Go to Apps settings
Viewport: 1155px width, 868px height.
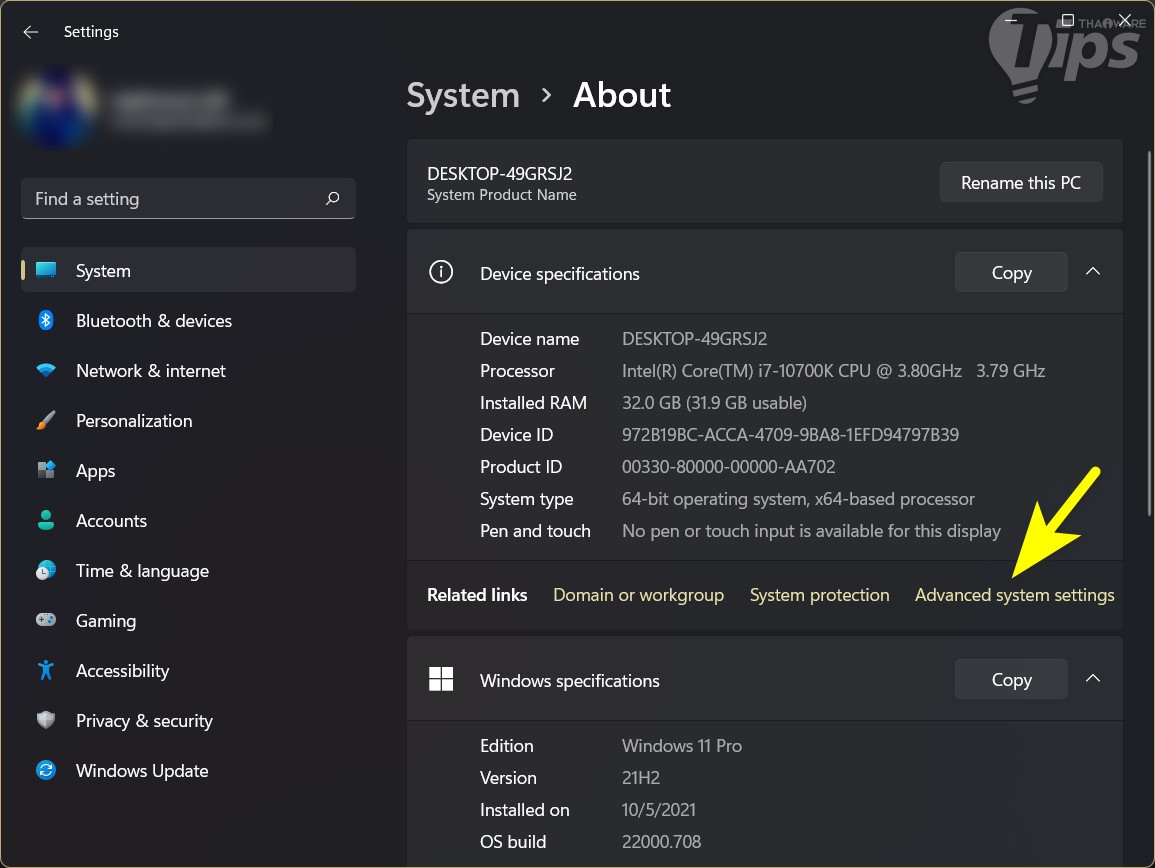(x=95, y=471)
